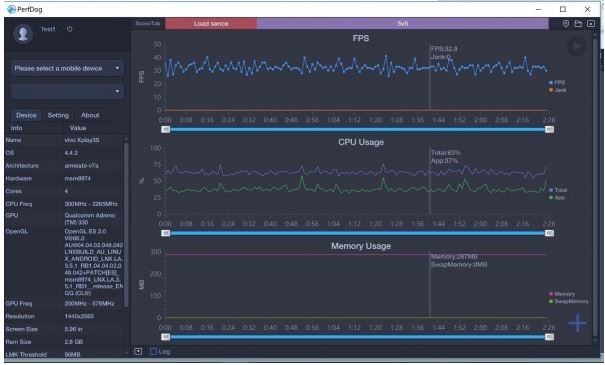This screenshot has height=365, width=605.
Task: Open the About tab
Action: pyautogui.click(x=90, y=115)
